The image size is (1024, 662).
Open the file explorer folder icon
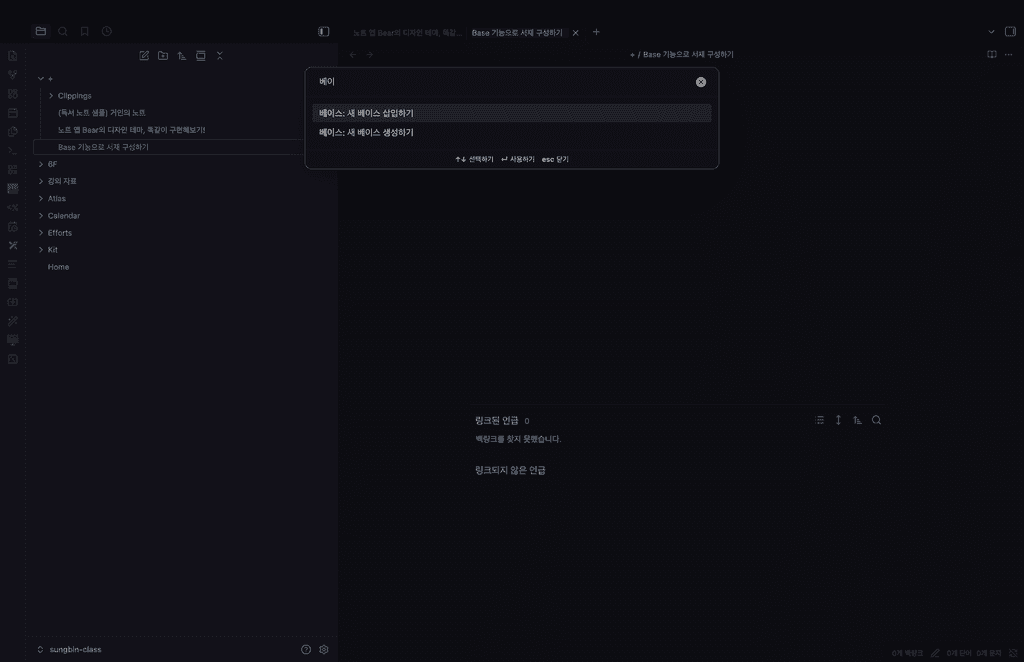(x=40, y=31)
